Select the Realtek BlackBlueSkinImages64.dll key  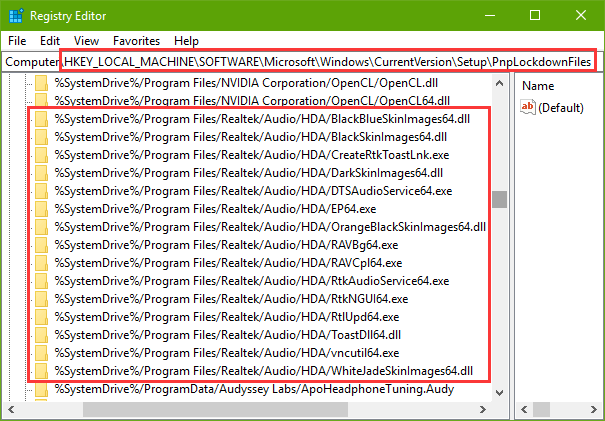click(x=262, y=119)
